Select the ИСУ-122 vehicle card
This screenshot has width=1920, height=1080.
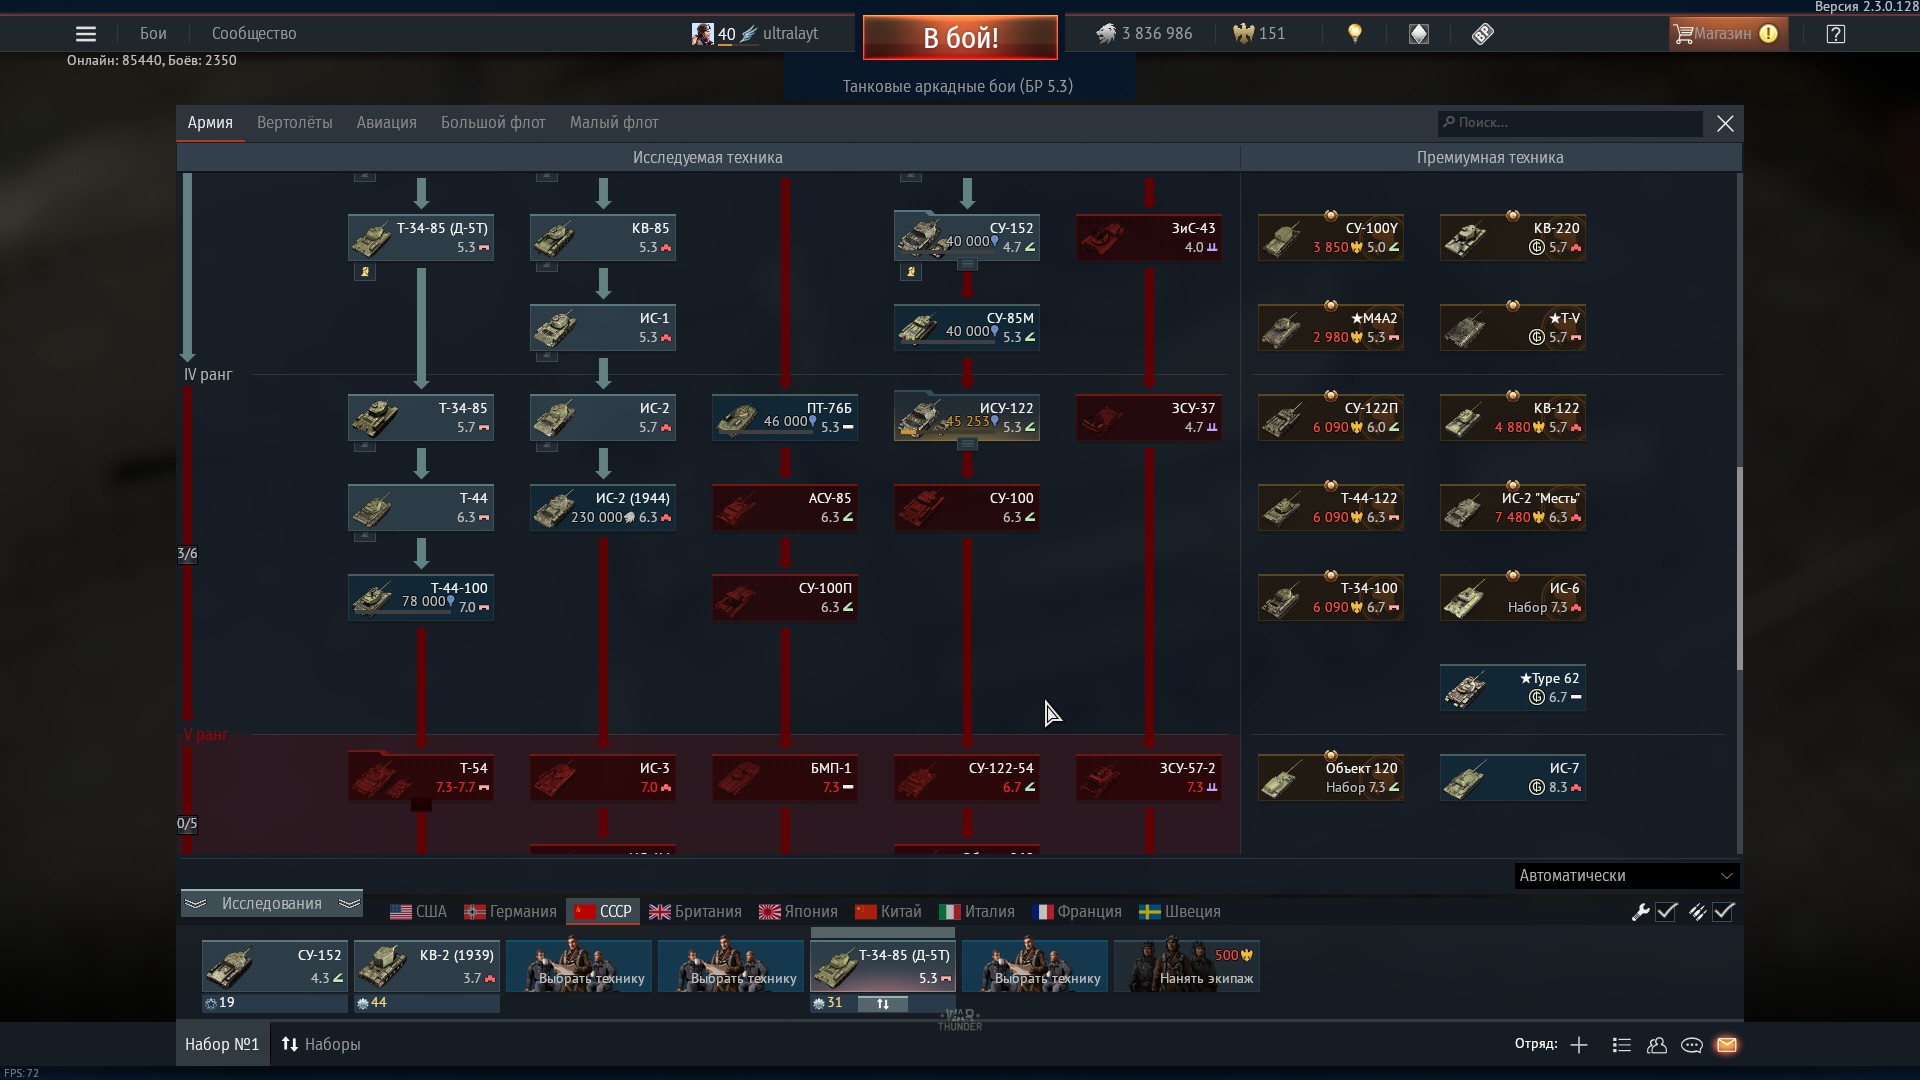pos(967,417)
